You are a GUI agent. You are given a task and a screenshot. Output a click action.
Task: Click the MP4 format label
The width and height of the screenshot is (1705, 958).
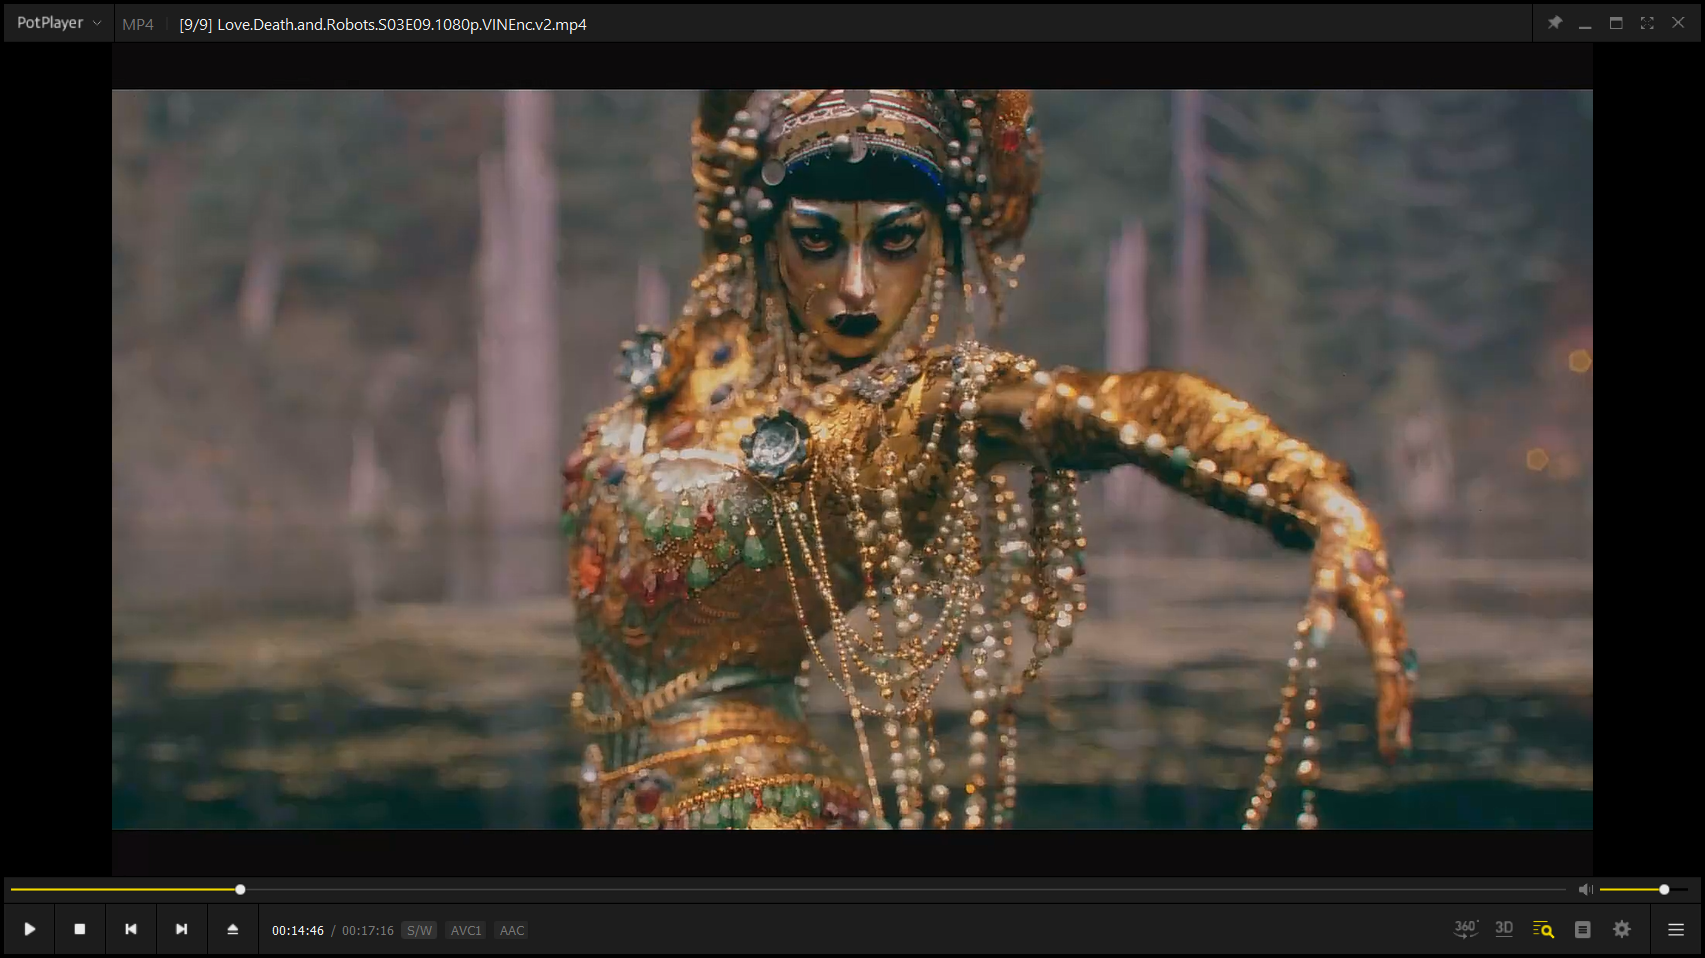click(x=138, y=24)
